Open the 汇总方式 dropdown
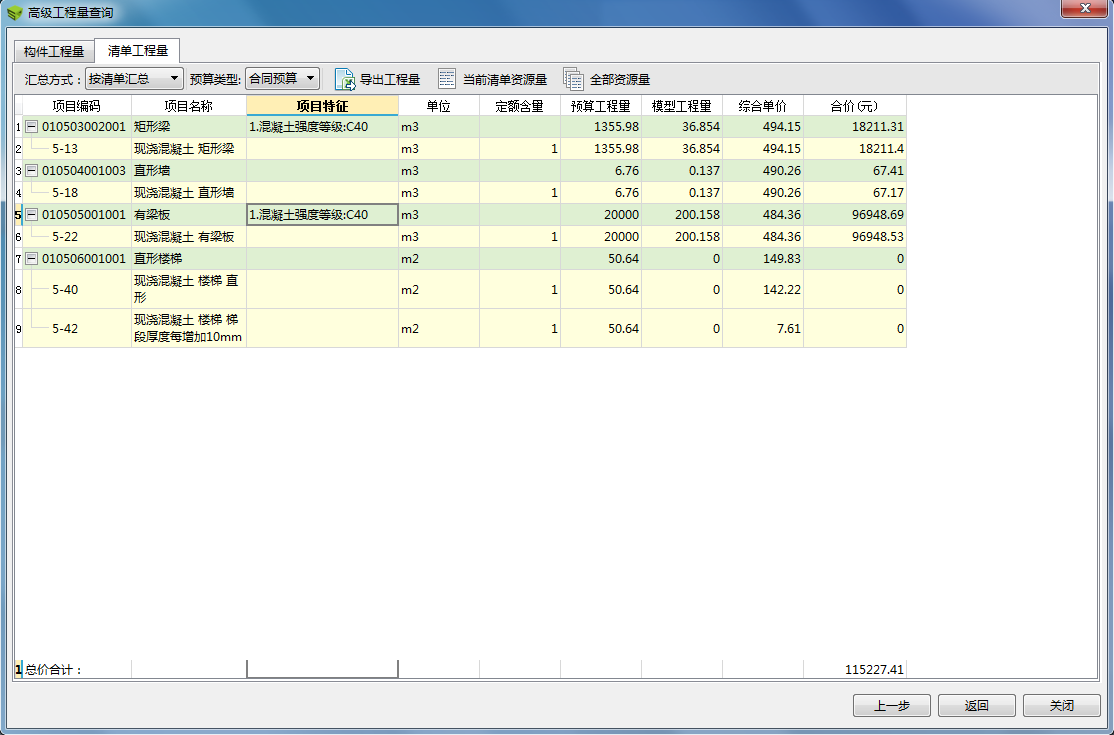Image resolution: width=1114 pixels, height=735 pixels. click(134, 79)
